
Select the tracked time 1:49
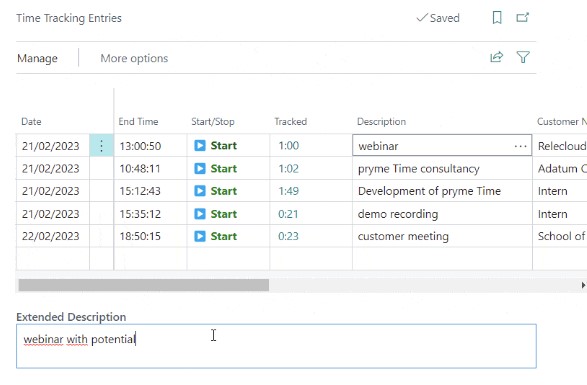tap(289, 191)
